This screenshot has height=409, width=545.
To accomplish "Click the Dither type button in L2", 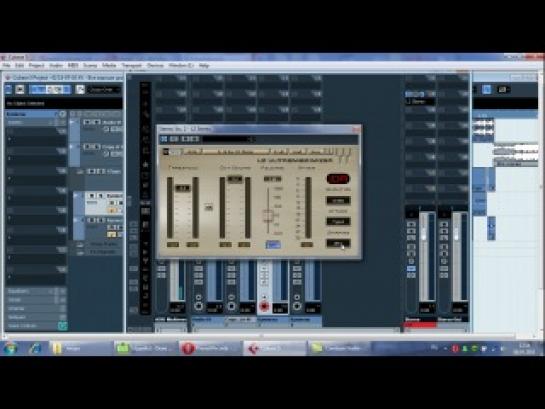I will (x=338, y=221).
